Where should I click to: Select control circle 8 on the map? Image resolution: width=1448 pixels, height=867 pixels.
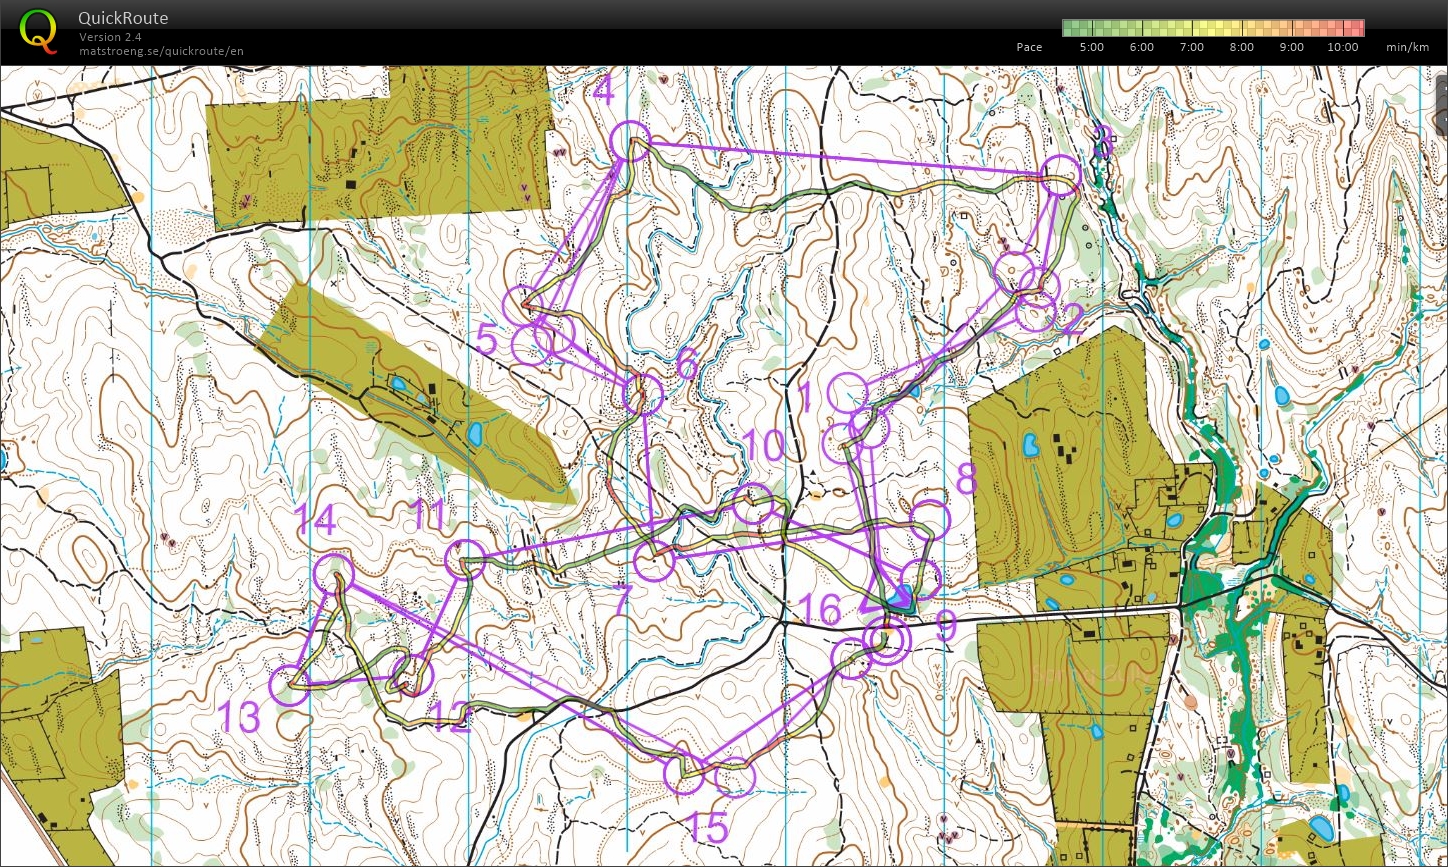(x=930, y=519)
